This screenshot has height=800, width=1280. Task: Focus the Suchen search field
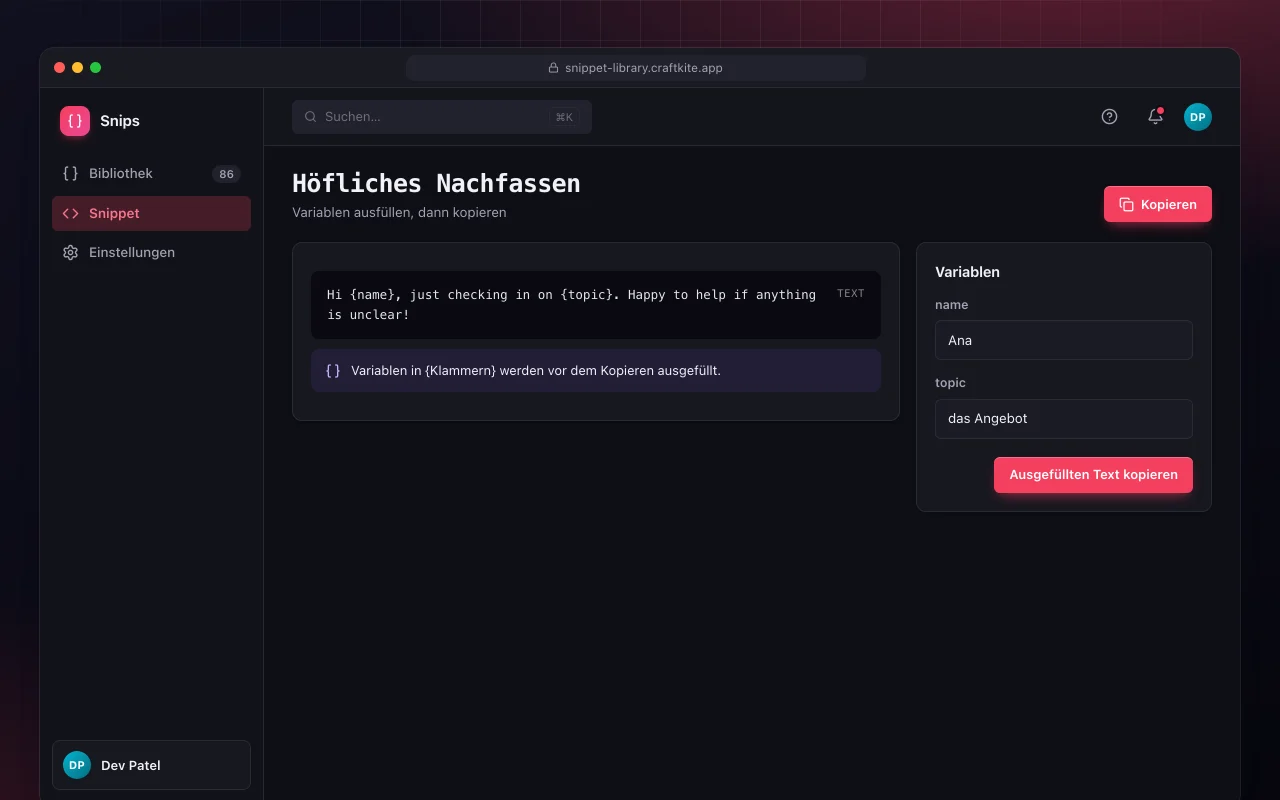(x=442, y=117)
